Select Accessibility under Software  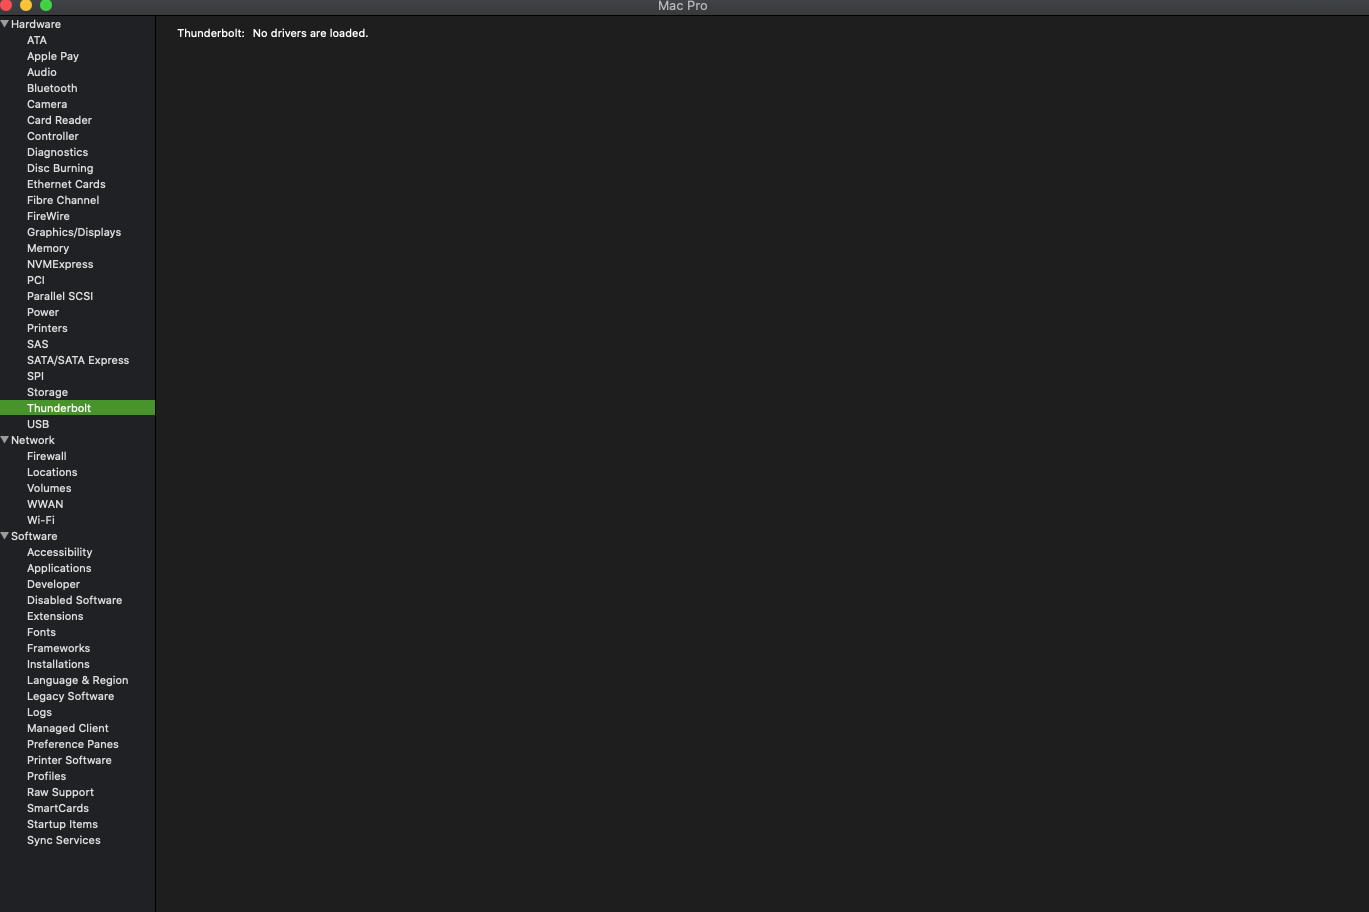60,552
